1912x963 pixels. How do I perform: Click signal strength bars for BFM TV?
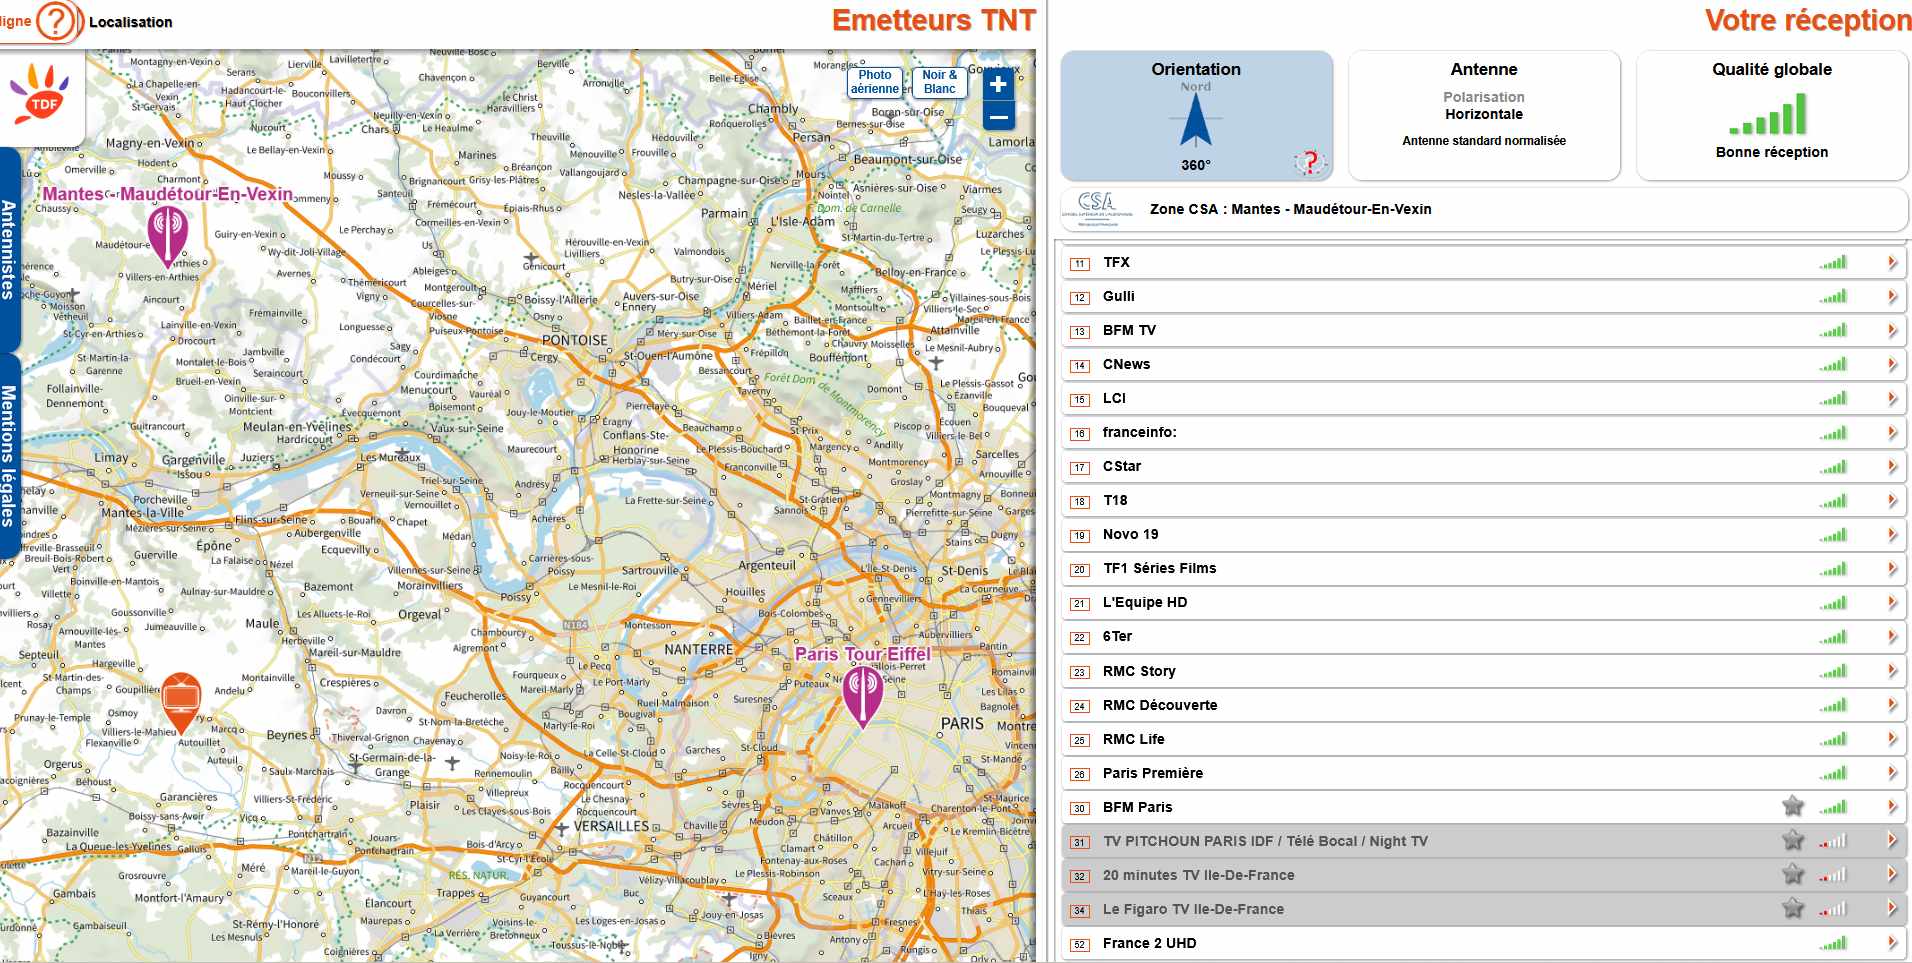pos(1833,330)
